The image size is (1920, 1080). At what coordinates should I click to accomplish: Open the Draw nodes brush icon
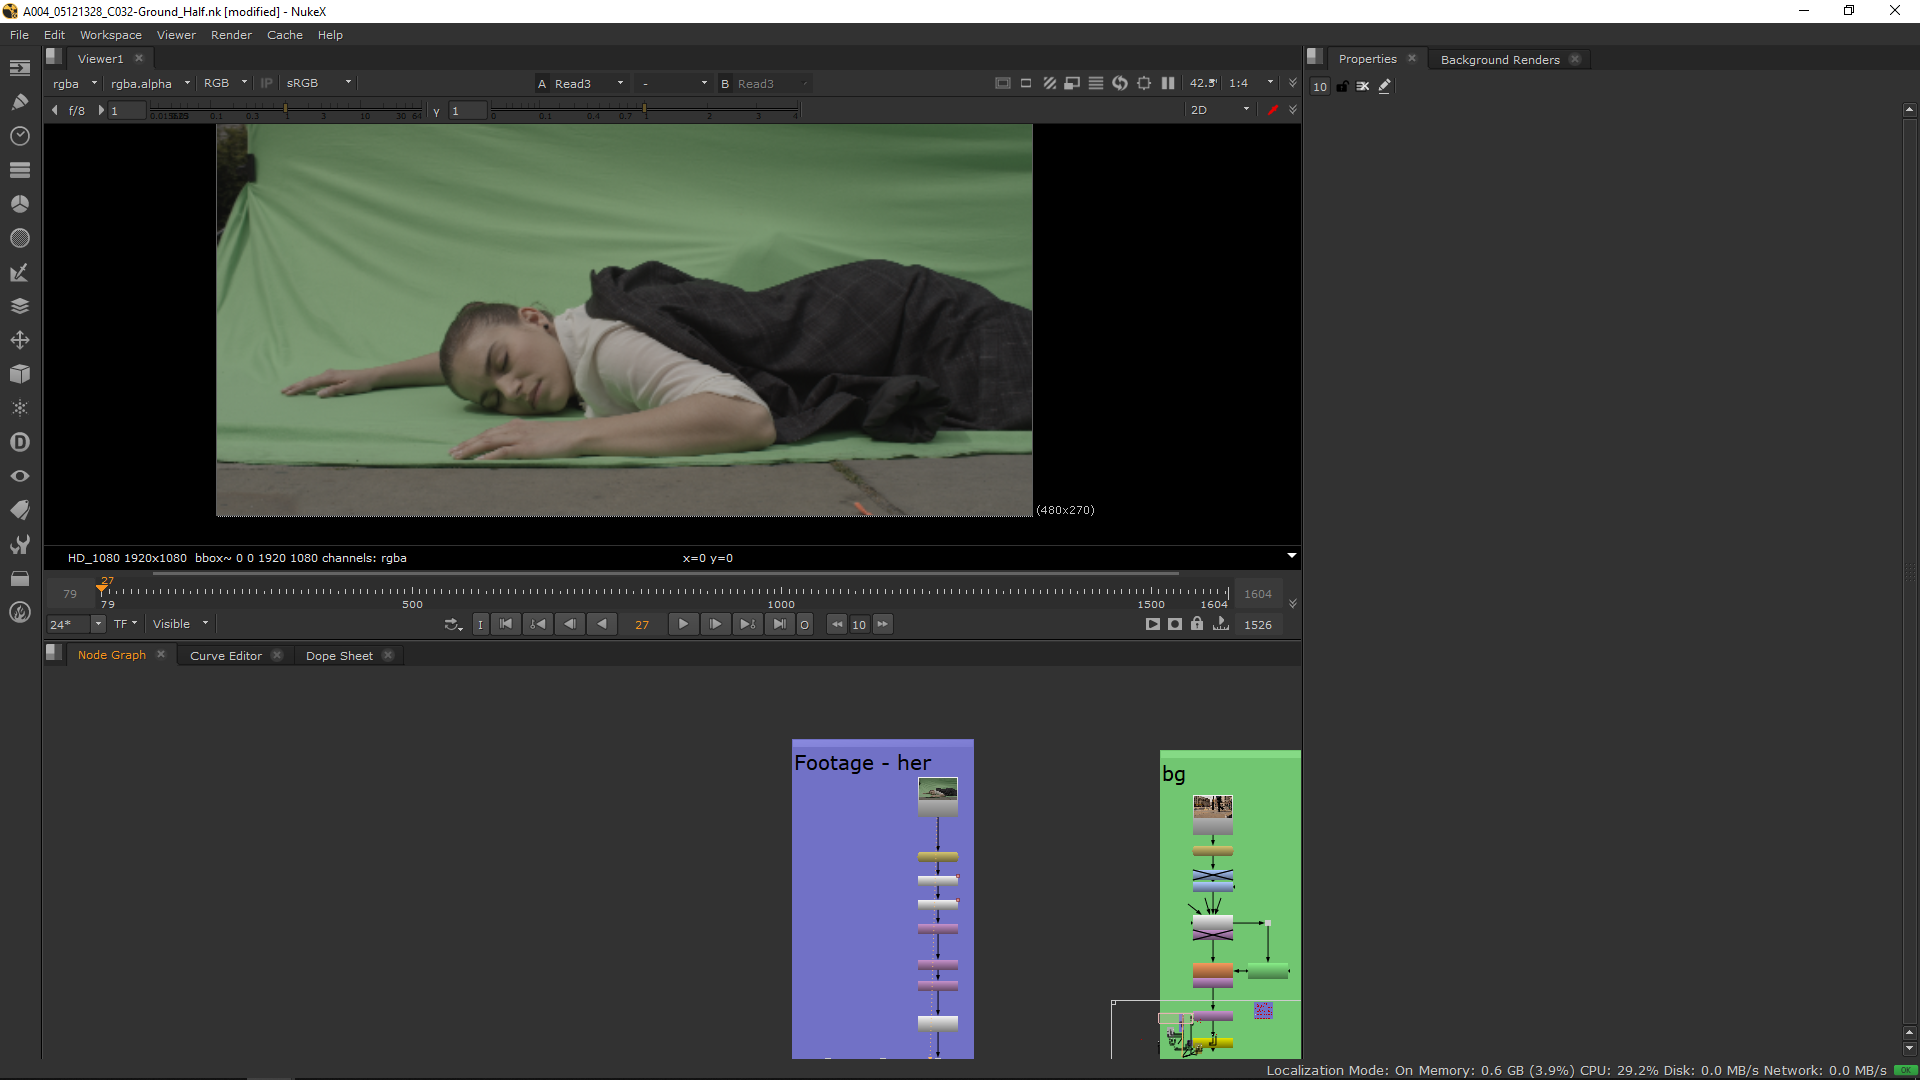pyautogui.click(x=19, y=102)
